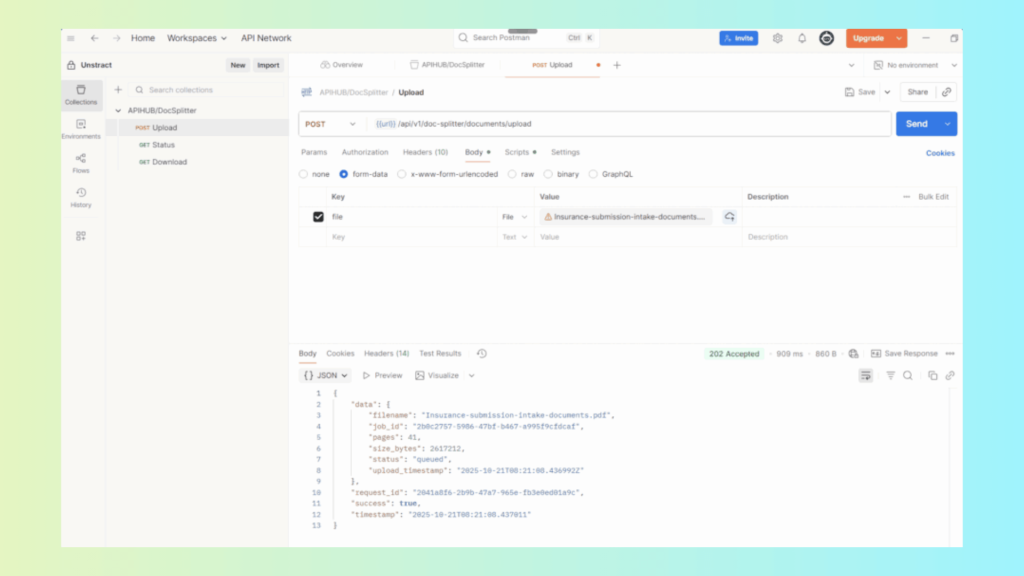The image size is (1024, 576).
Task: Select the raw body type radio button
Action: (x=513, y=174)
